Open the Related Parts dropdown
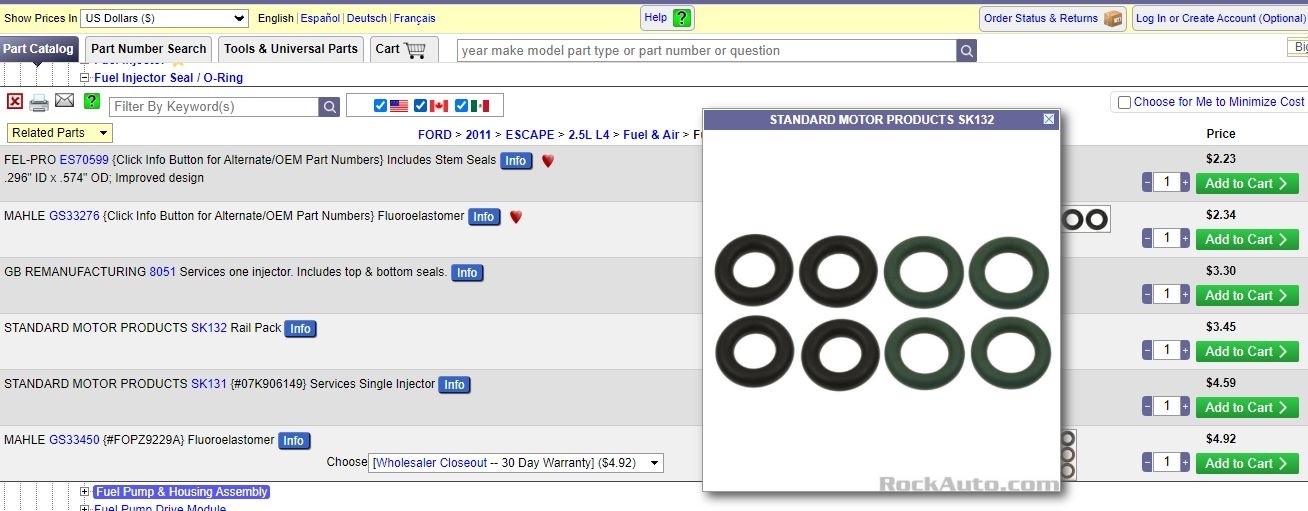This screenshot has width=1308, height=511. coord(60,133)
